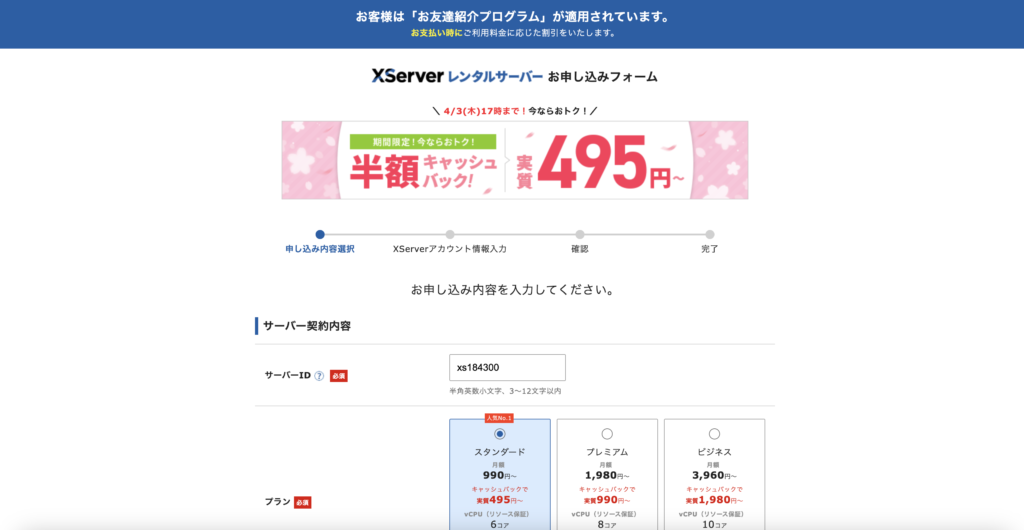Screen dimensions: 1024x530
Task: Open the 半額キャッシュバック campaign banner
Action: pos(515,160)
